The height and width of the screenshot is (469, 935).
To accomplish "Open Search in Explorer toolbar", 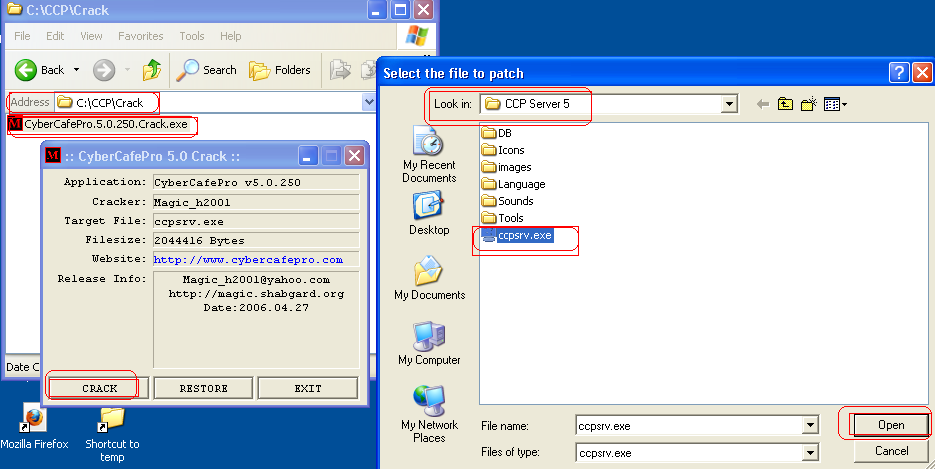I will click(207, 70).
